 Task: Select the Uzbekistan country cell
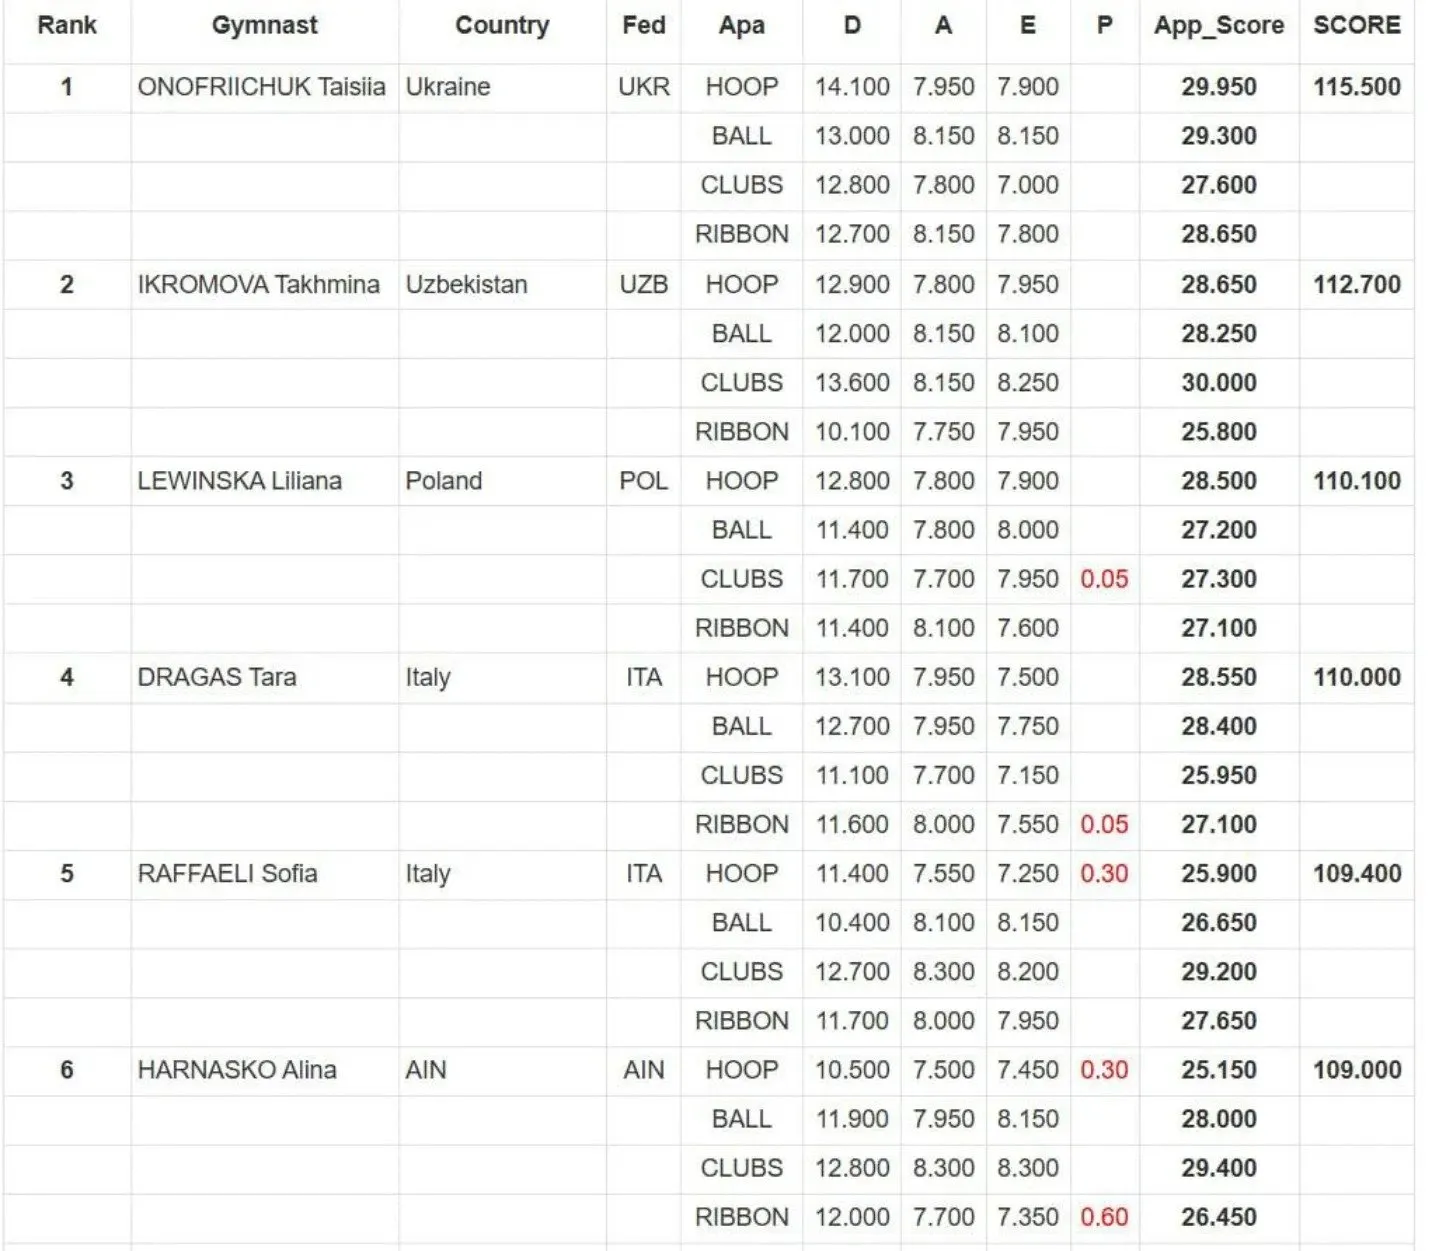[466, 285]
